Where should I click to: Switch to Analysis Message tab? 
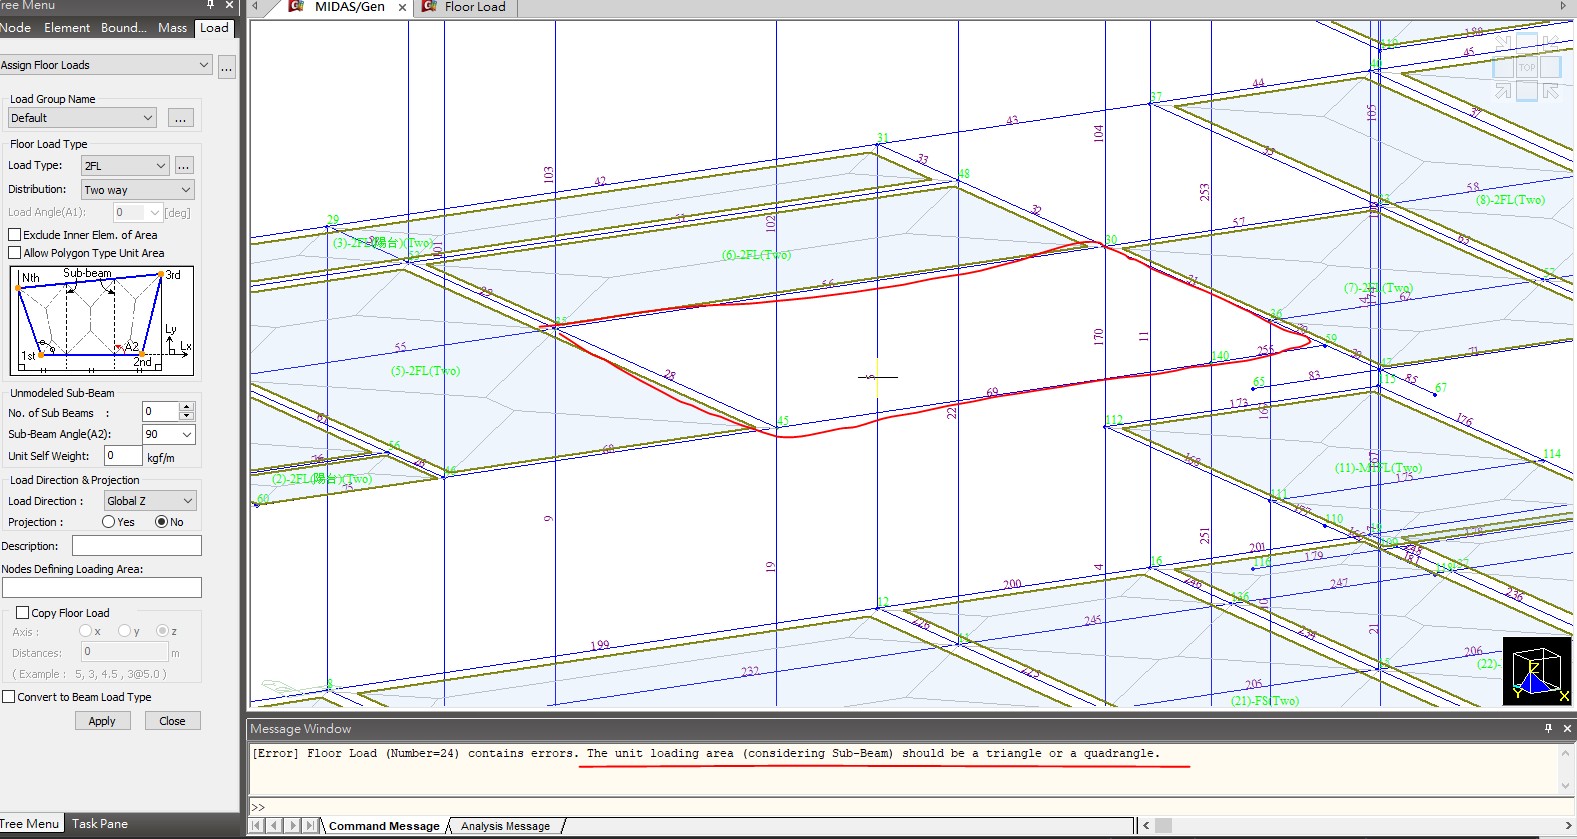pyautogui.click(x=505, y=826)
